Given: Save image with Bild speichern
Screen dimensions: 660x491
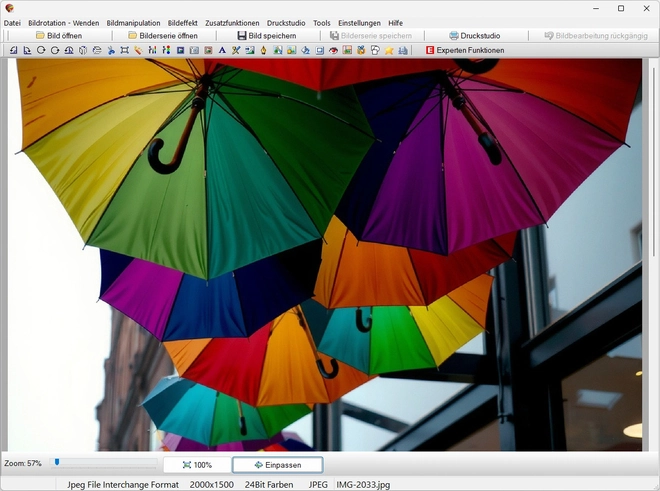Looking at the screenshot, I should point(265,36).
